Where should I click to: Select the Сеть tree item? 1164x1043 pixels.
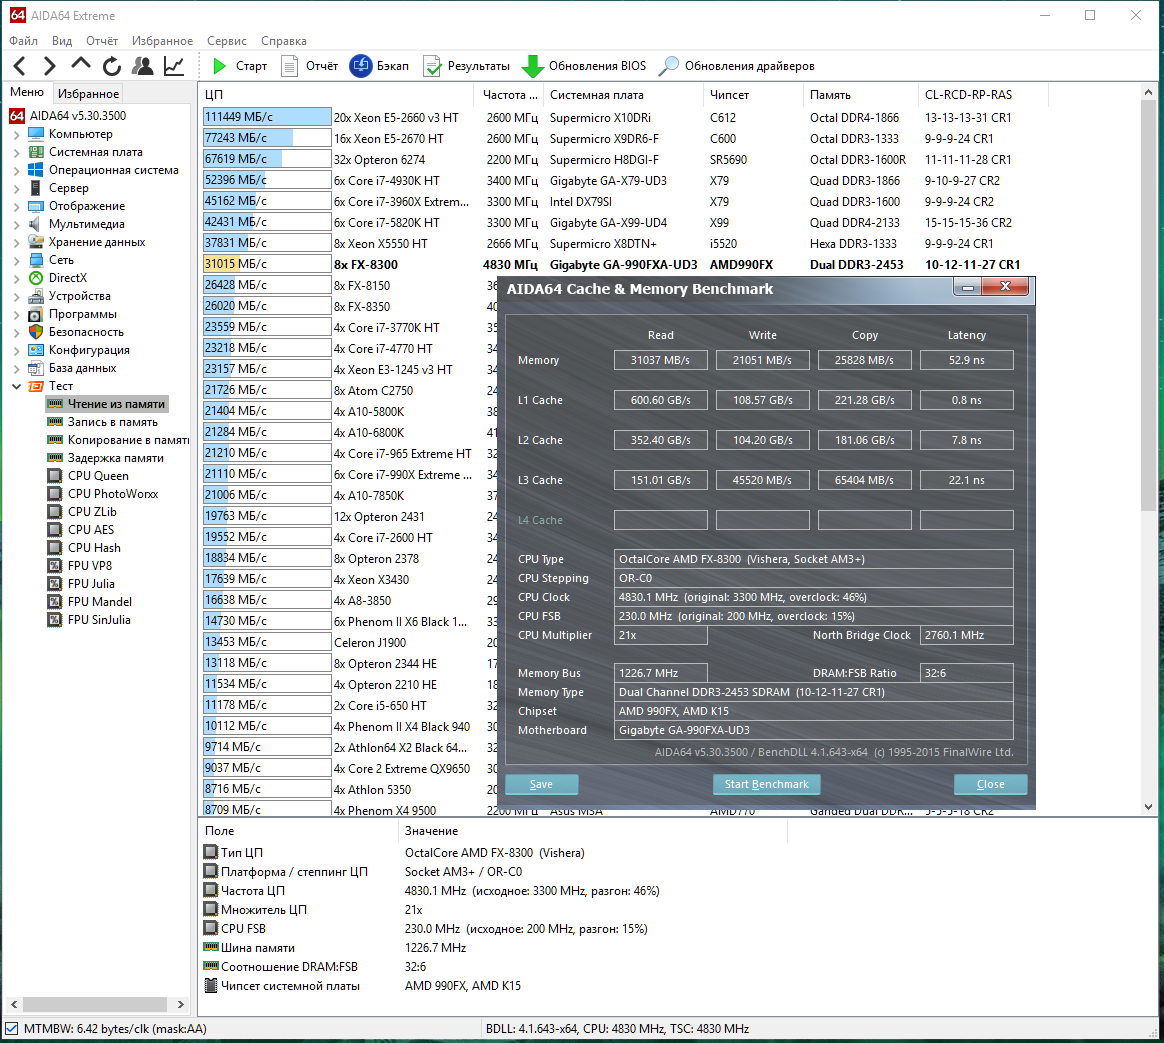[x=61, y=261]
